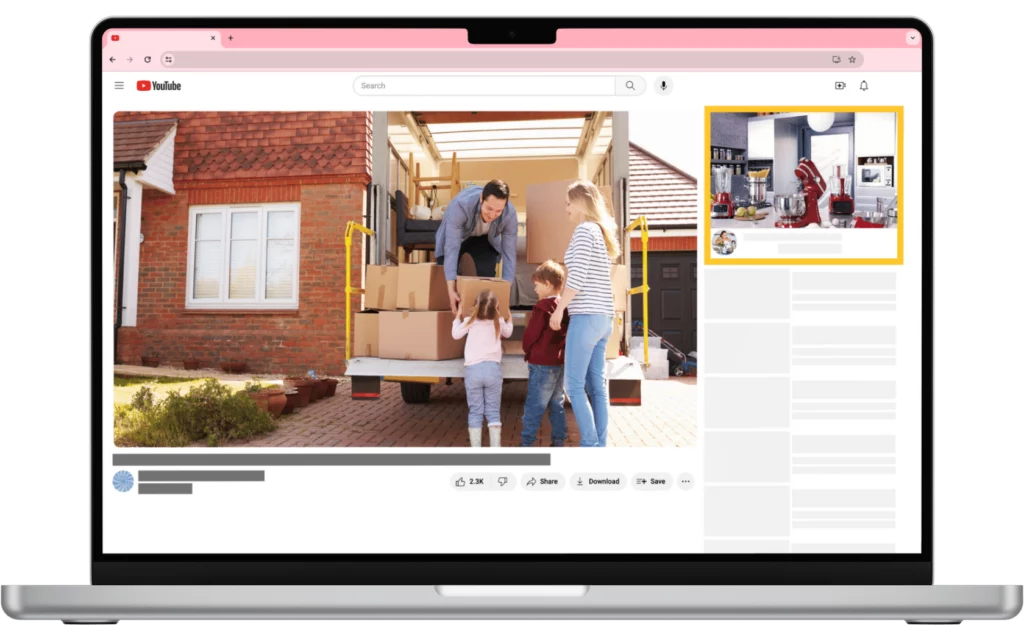Screen dimensions: 1024x640
Task: Dislike the video with the thumbs-down button
Action: point(502,481)
